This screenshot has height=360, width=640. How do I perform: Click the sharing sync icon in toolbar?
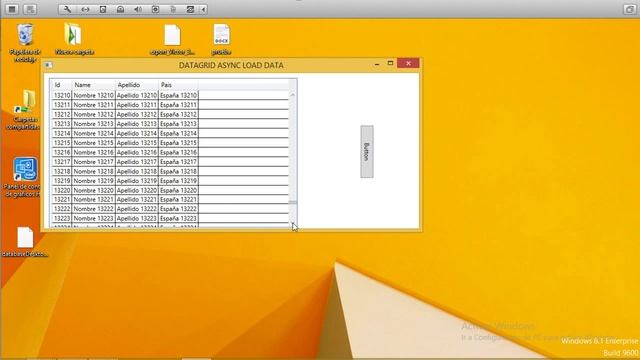coord(190,9)
